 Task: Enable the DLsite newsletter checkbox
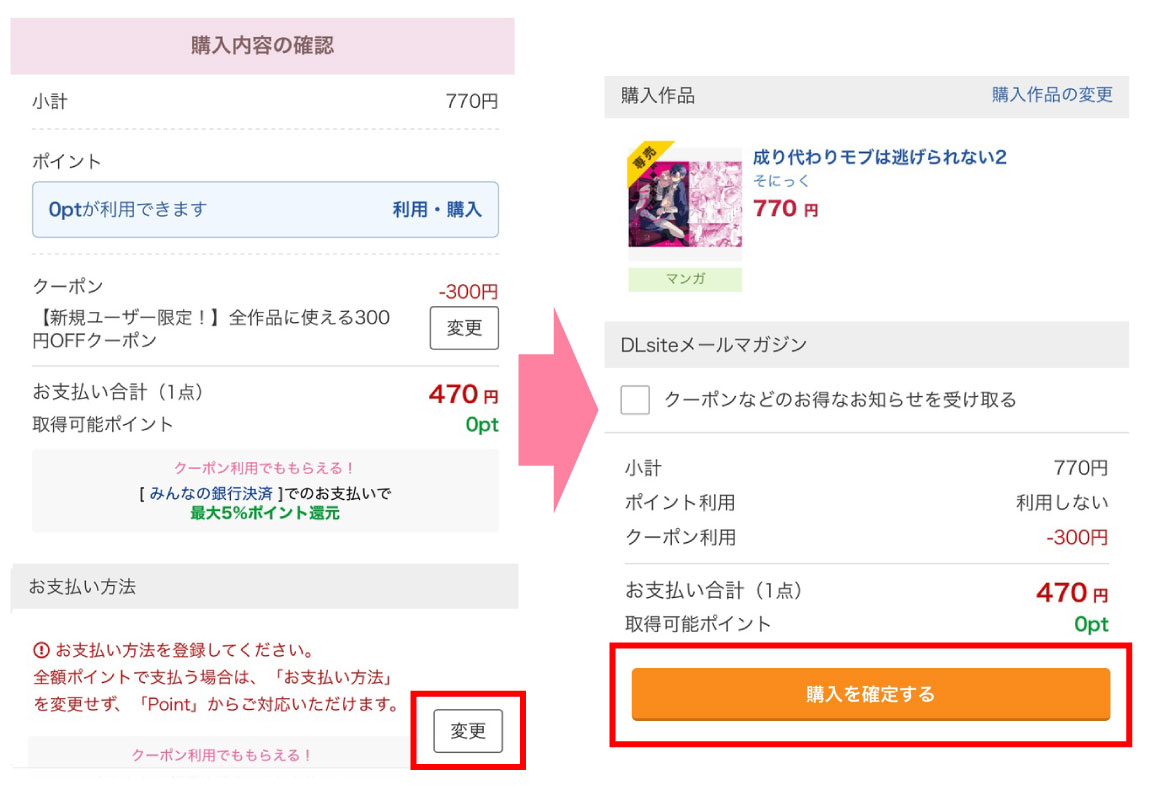coord(635,400)
